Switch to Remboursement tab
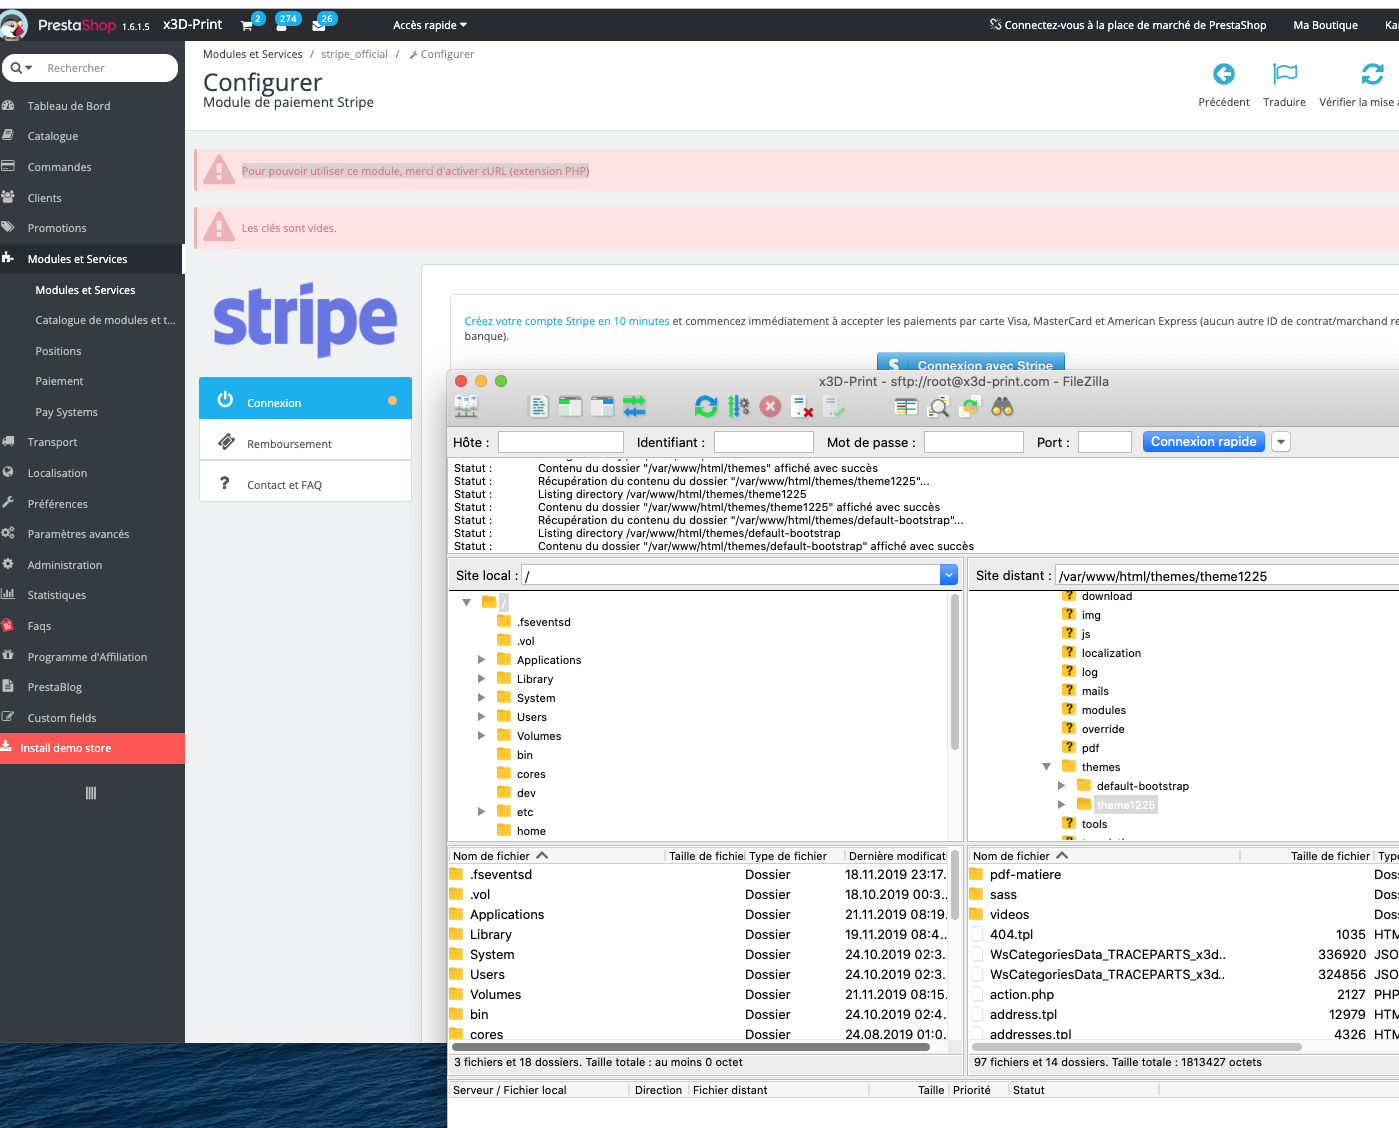This screenshot has width=1399, height=1128. [305, 441]
